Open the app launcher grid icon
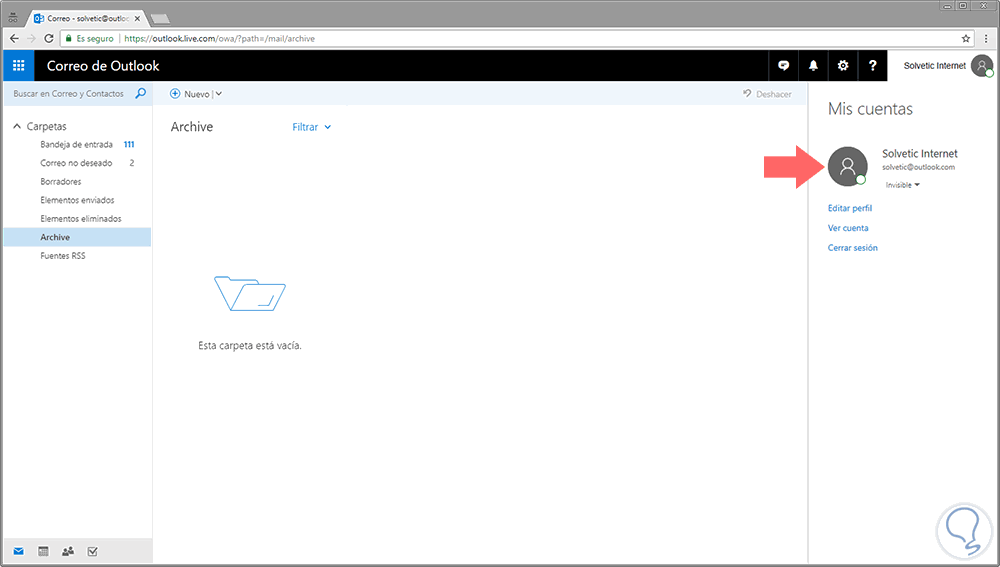Image resolution: width=1000 pixels, height=567 pixels. pos(18,66)
